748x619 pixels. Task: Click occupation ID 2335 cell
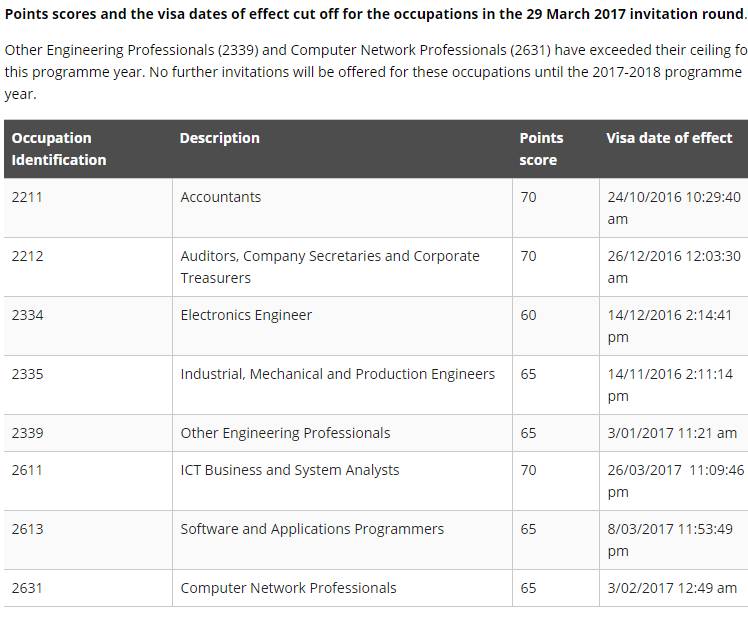click(27, 374)
